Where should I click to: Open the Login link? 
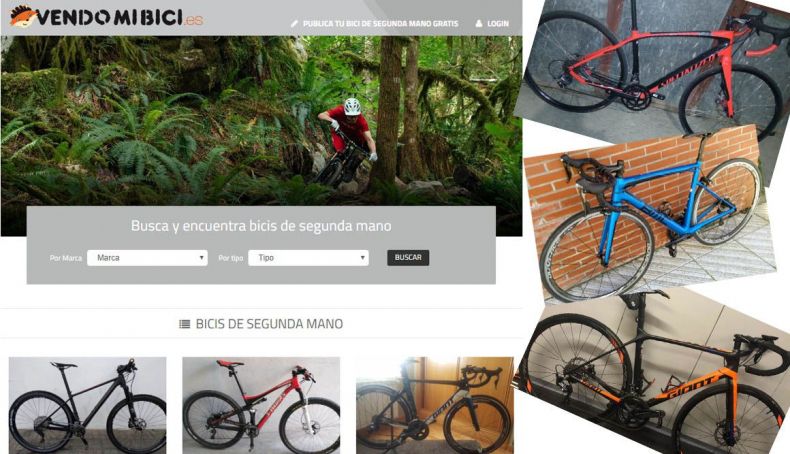point(498,23)
